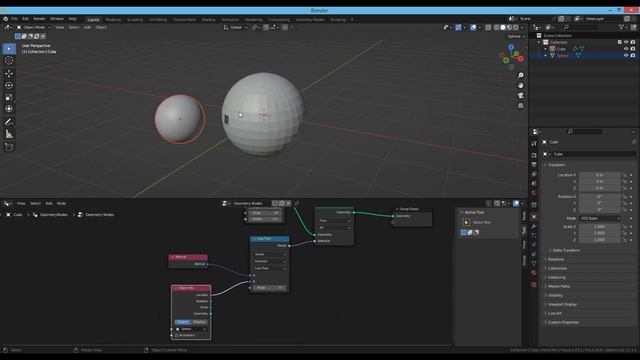Select Relative button in Object Info node
This screenshot has height=360, width=640.
(200, 322)
